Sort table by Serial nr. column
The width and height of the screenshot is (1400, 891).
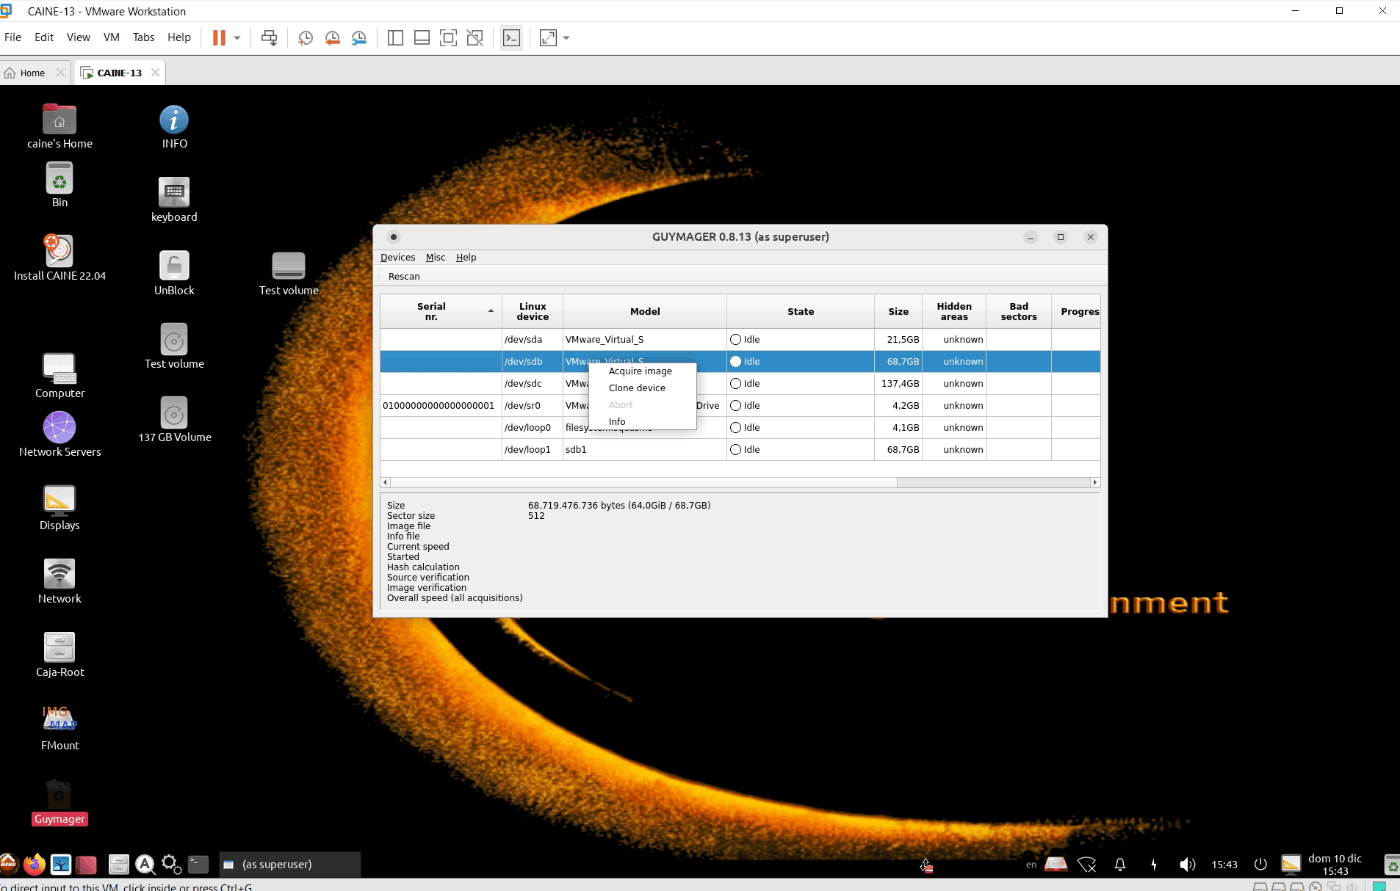[x=441, y=311]
